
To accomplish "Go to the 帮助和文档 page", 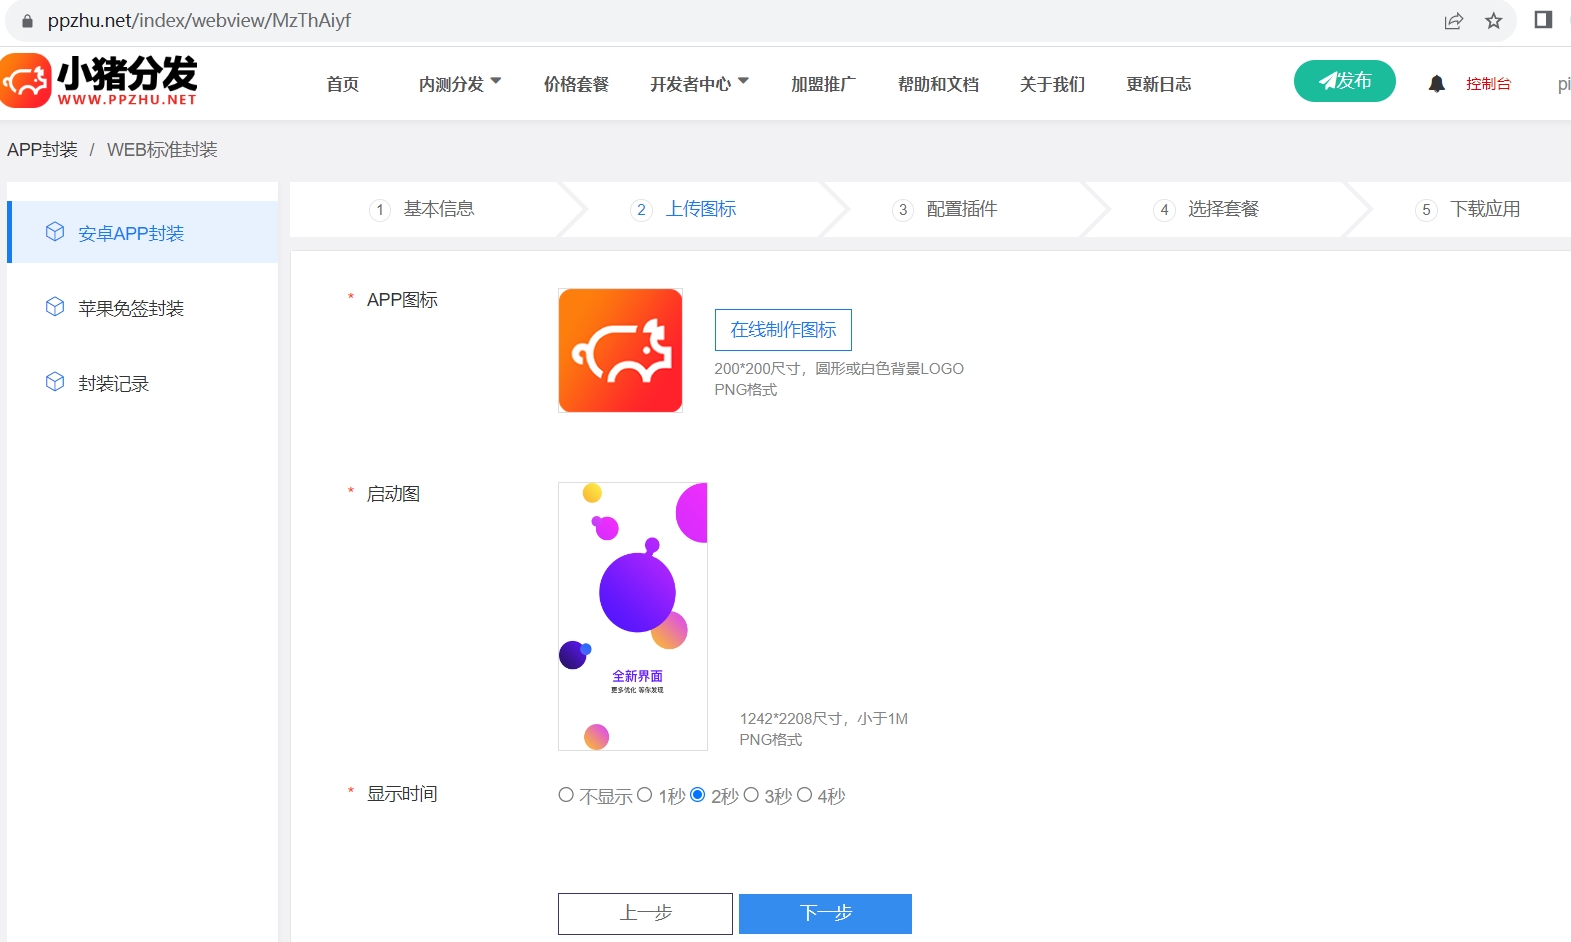I will point(938,84).
